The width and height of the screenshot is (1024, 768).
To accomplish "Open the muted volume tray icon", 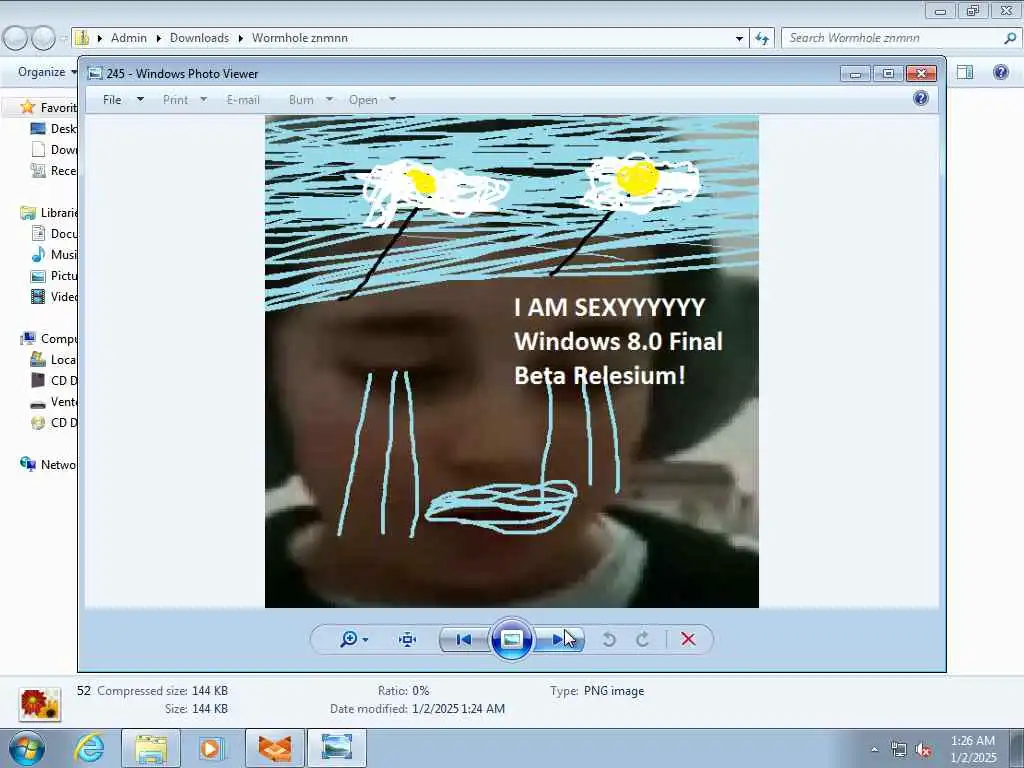I will click(923, 750).
